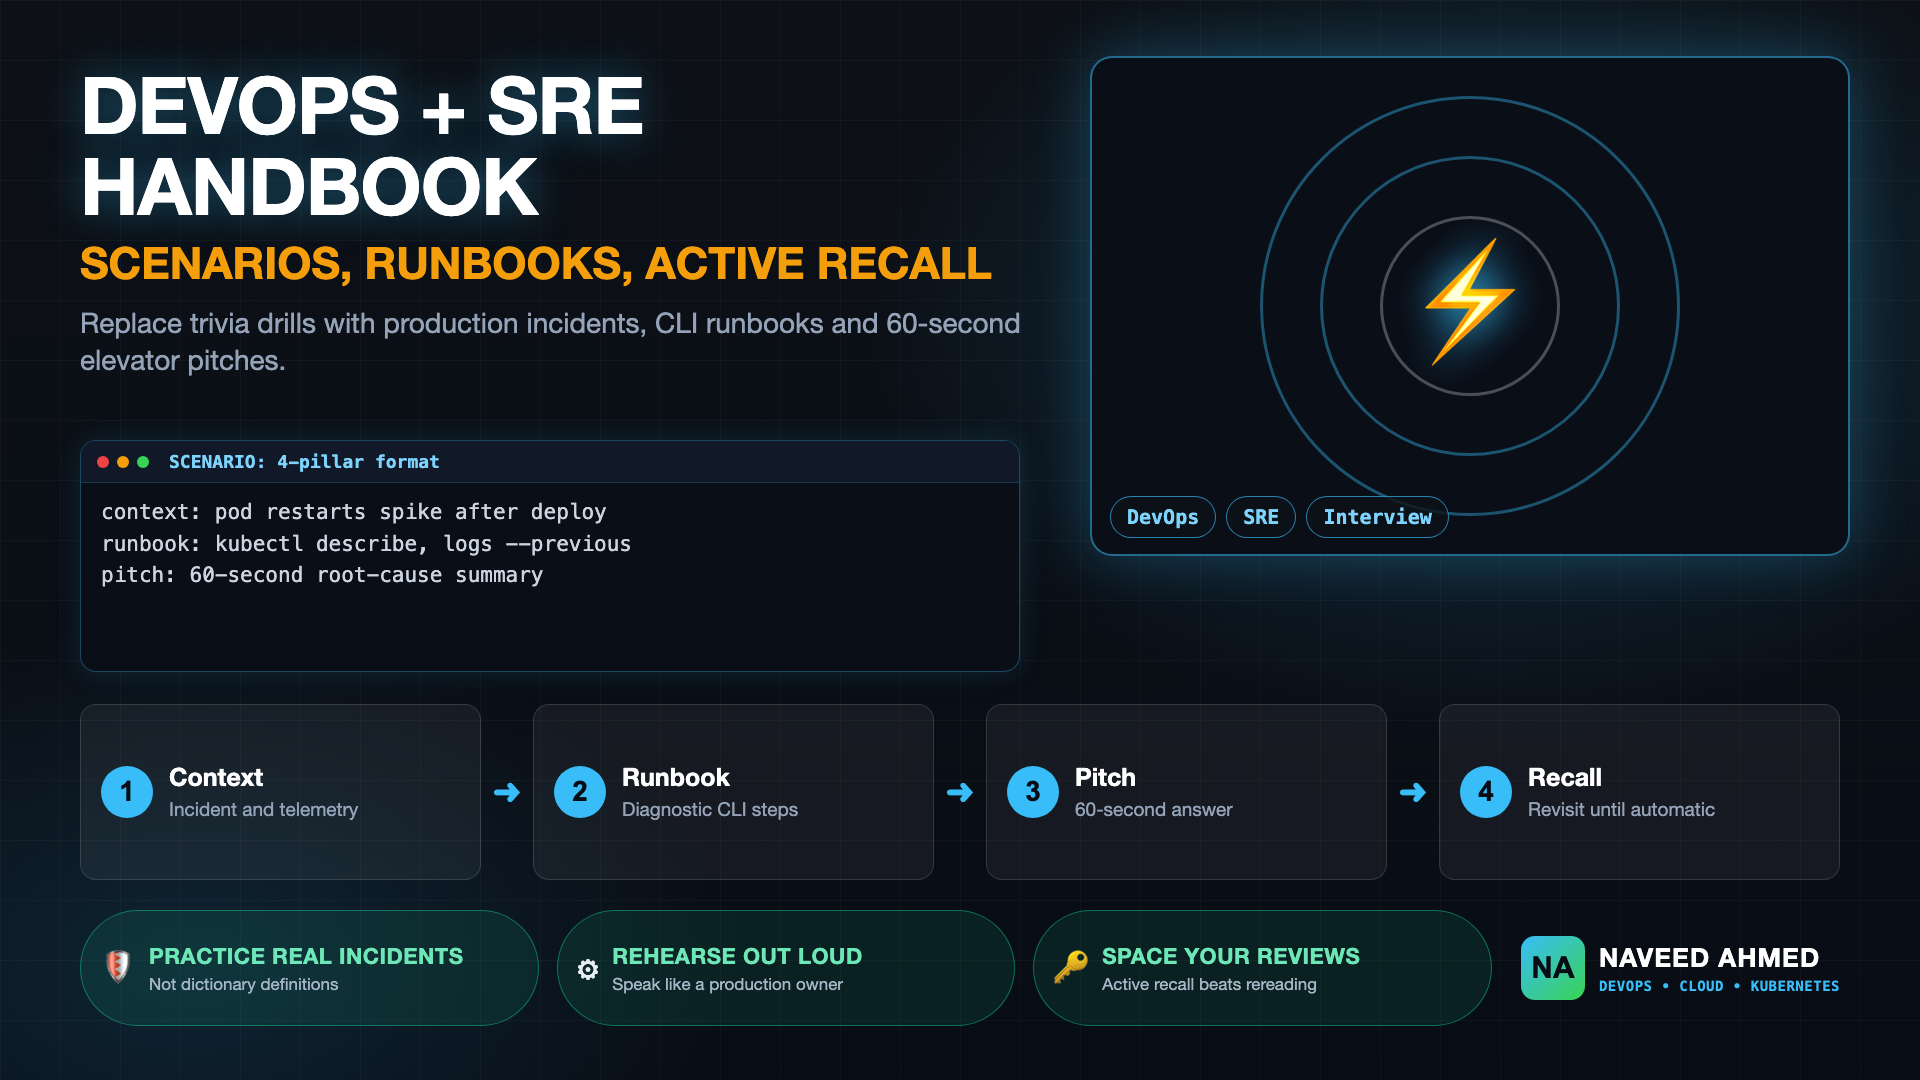1920x1080 pixels.
Task: Open the Space Your Reviews pill
Action: point(1262,968)
